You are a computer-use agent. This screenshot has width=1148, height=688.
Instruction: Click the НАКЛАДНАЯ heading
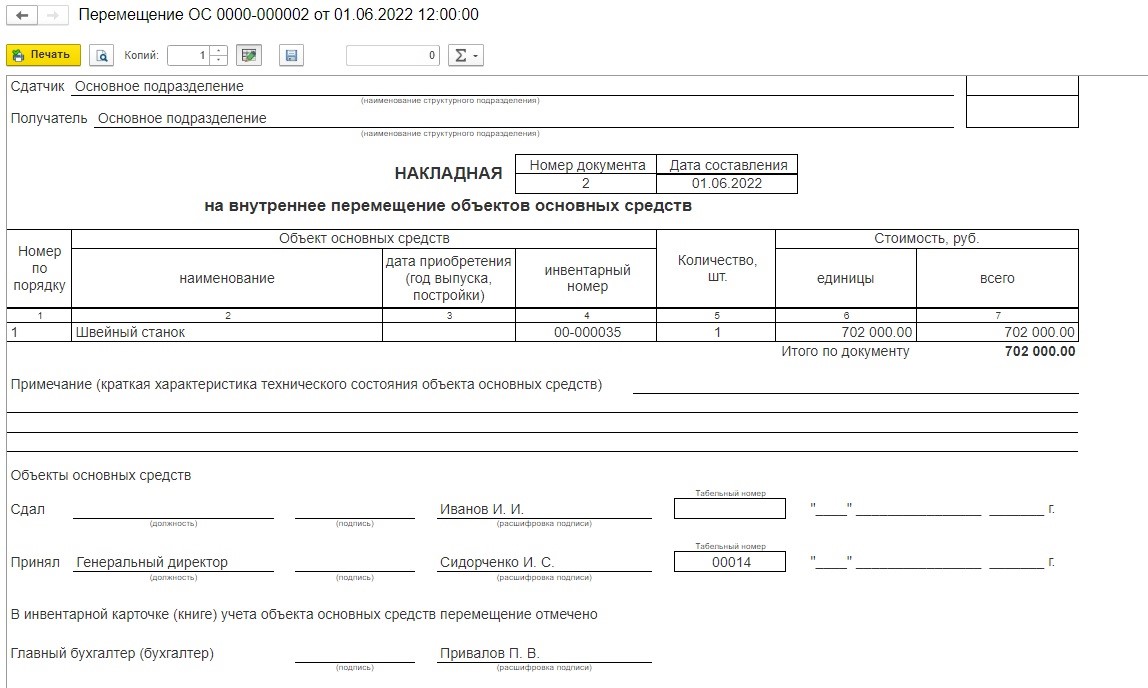pos(448,173)
